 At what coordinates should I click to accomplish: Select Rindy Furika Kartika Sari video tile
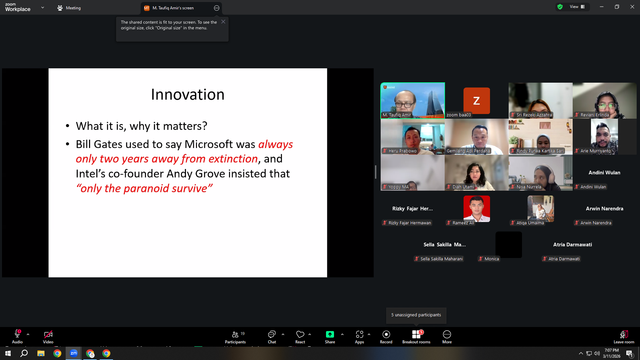point(540,137)
